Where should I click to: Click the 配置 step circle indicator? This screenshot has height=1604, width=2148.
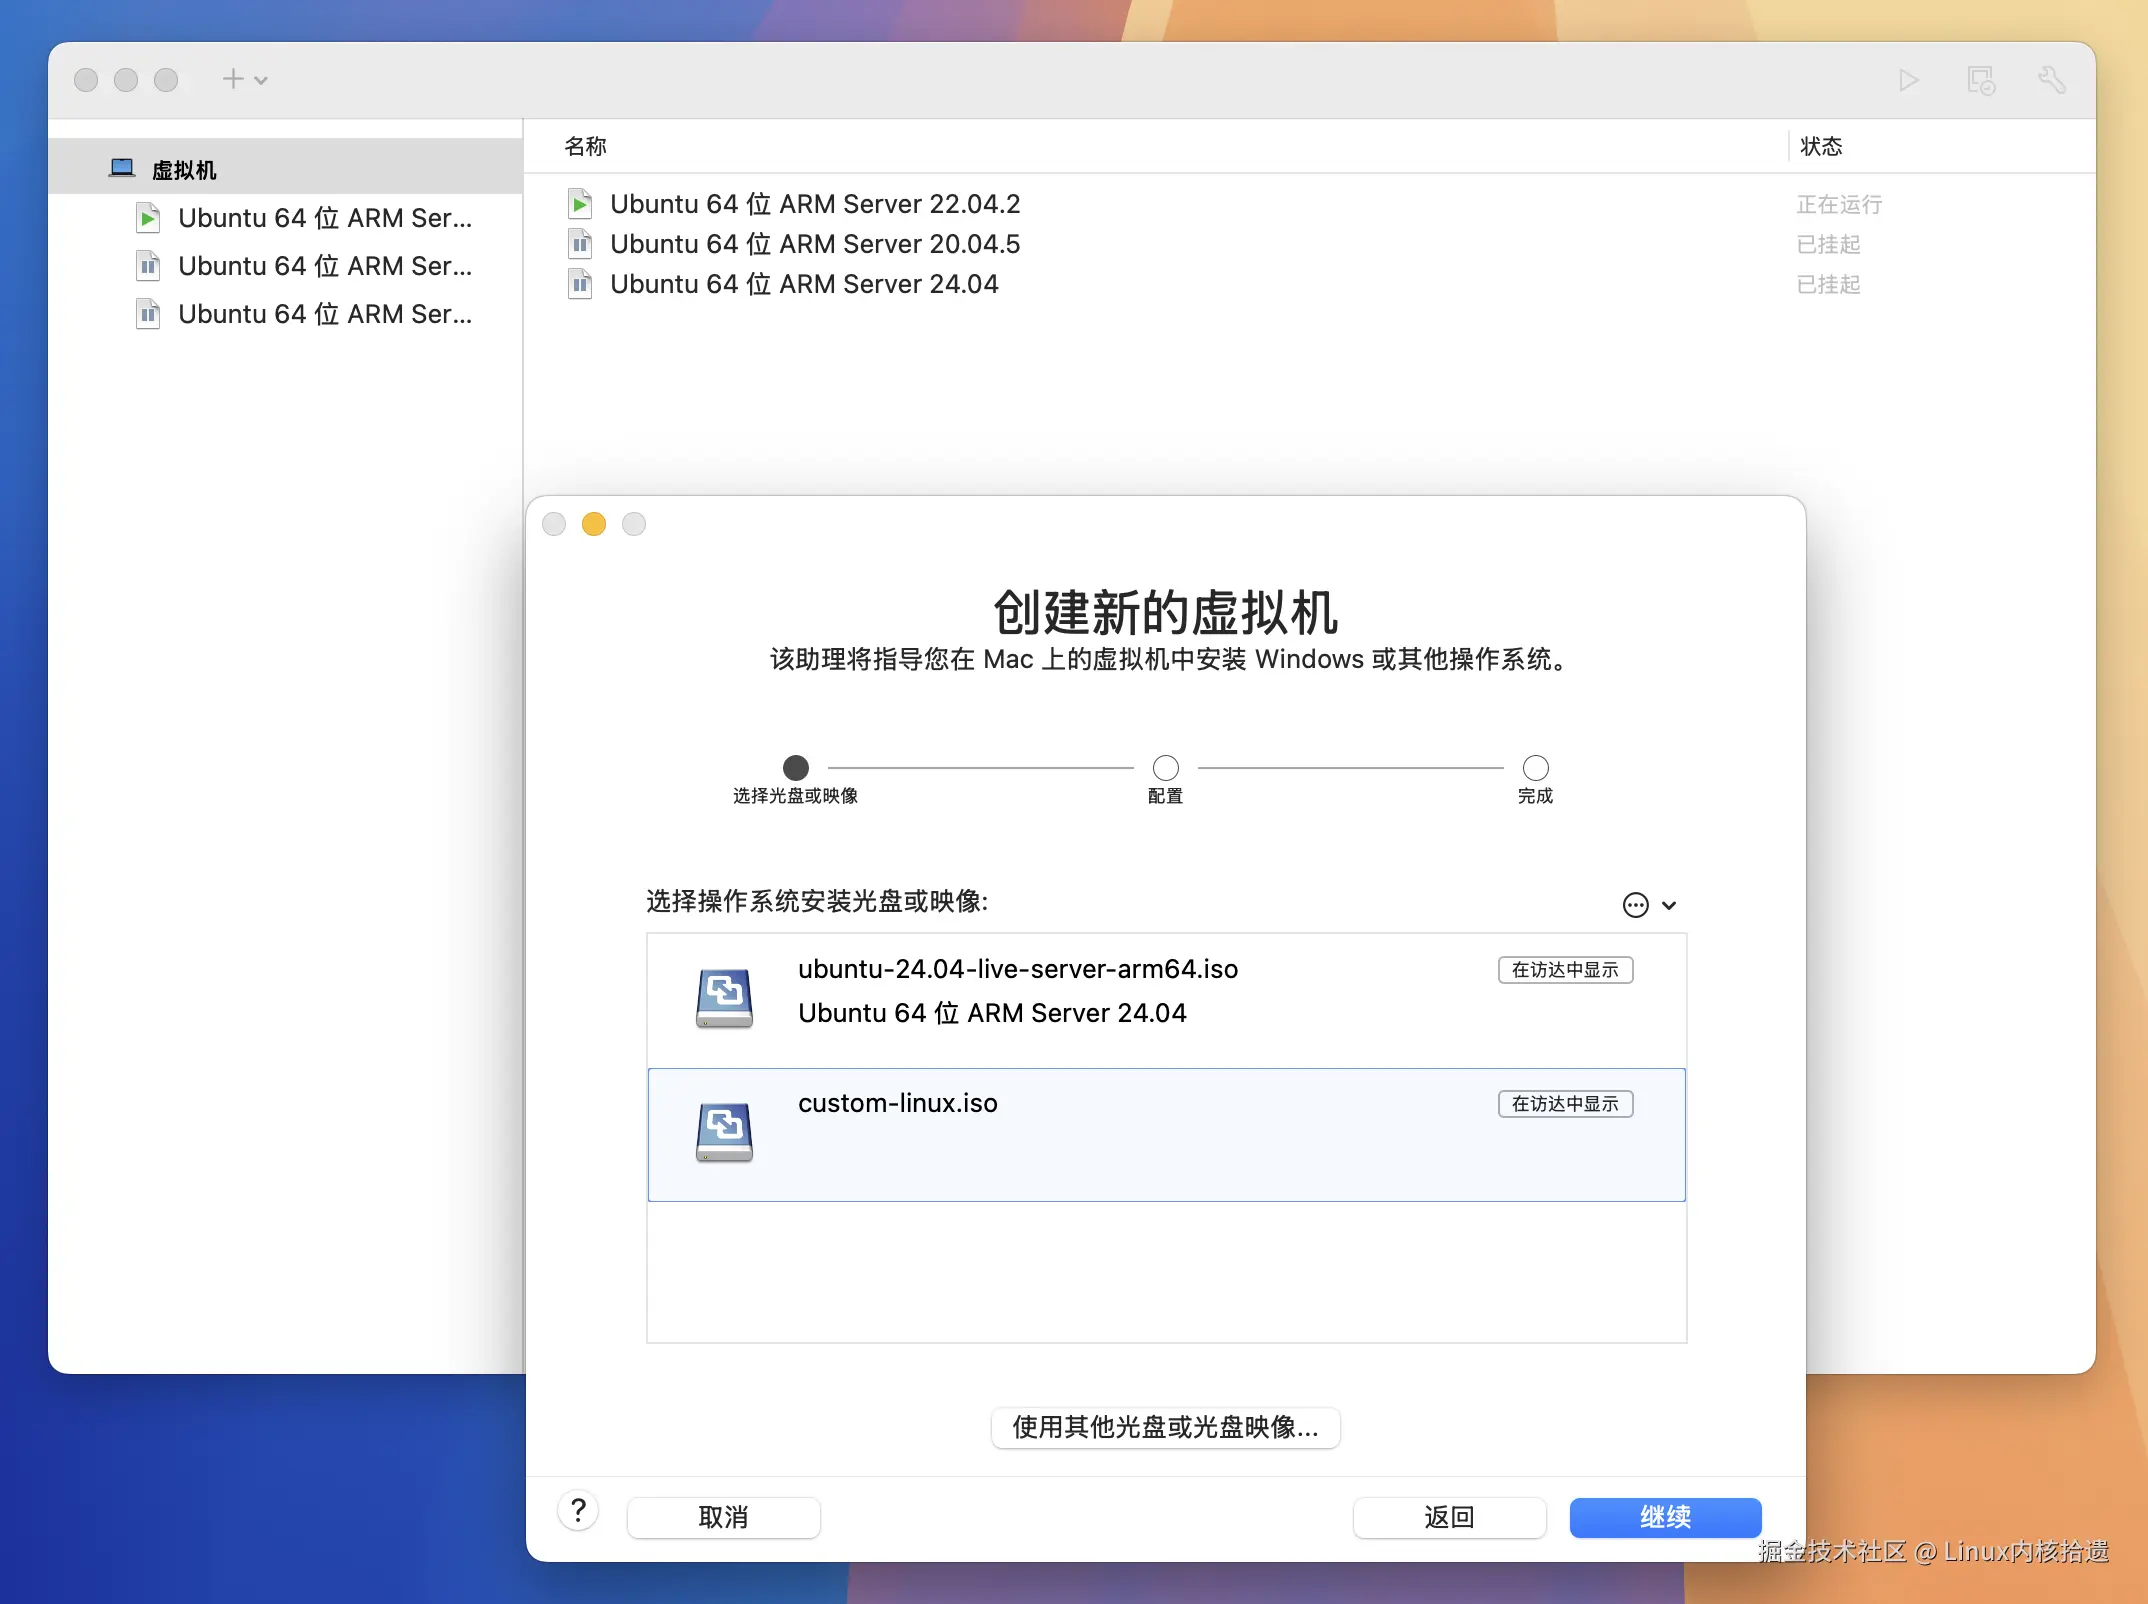click(1165, 768)
